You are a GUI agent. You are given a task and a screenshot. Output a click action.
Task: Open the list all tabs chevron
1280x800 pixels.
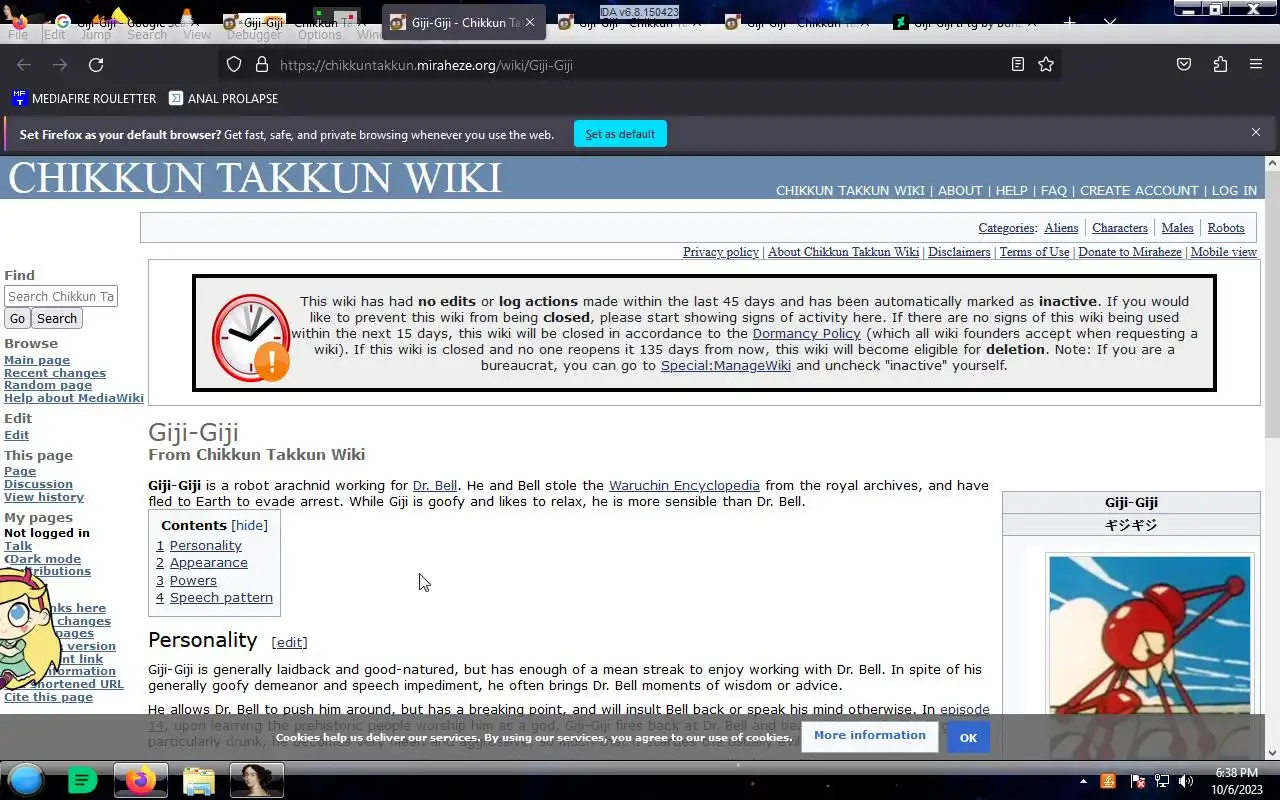tap(1110, 22)
